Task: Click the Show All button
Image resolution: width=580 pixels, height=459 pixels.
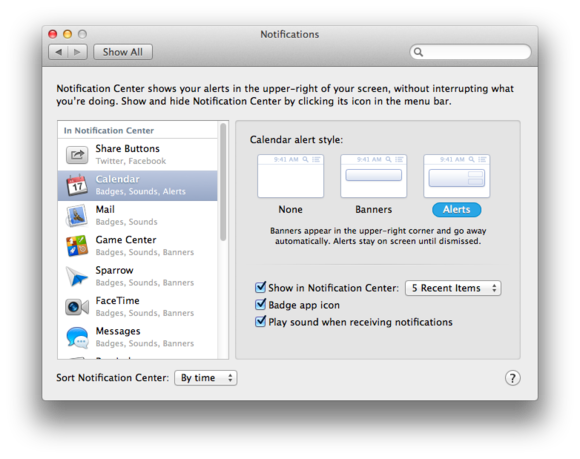Action: (x=123, y=52)
